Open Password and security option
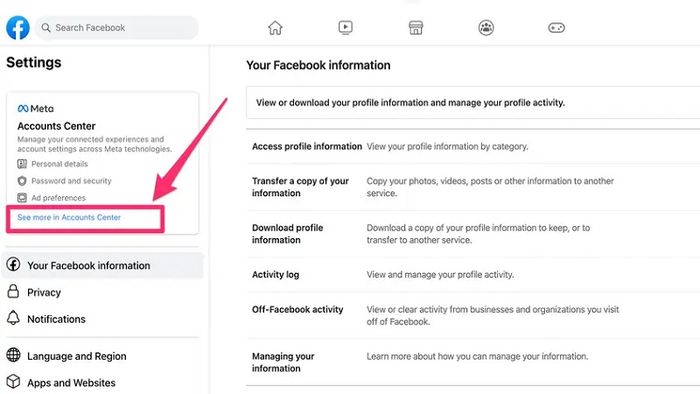The width and height of the screenshot is (700, 394). tap(64, 181)
